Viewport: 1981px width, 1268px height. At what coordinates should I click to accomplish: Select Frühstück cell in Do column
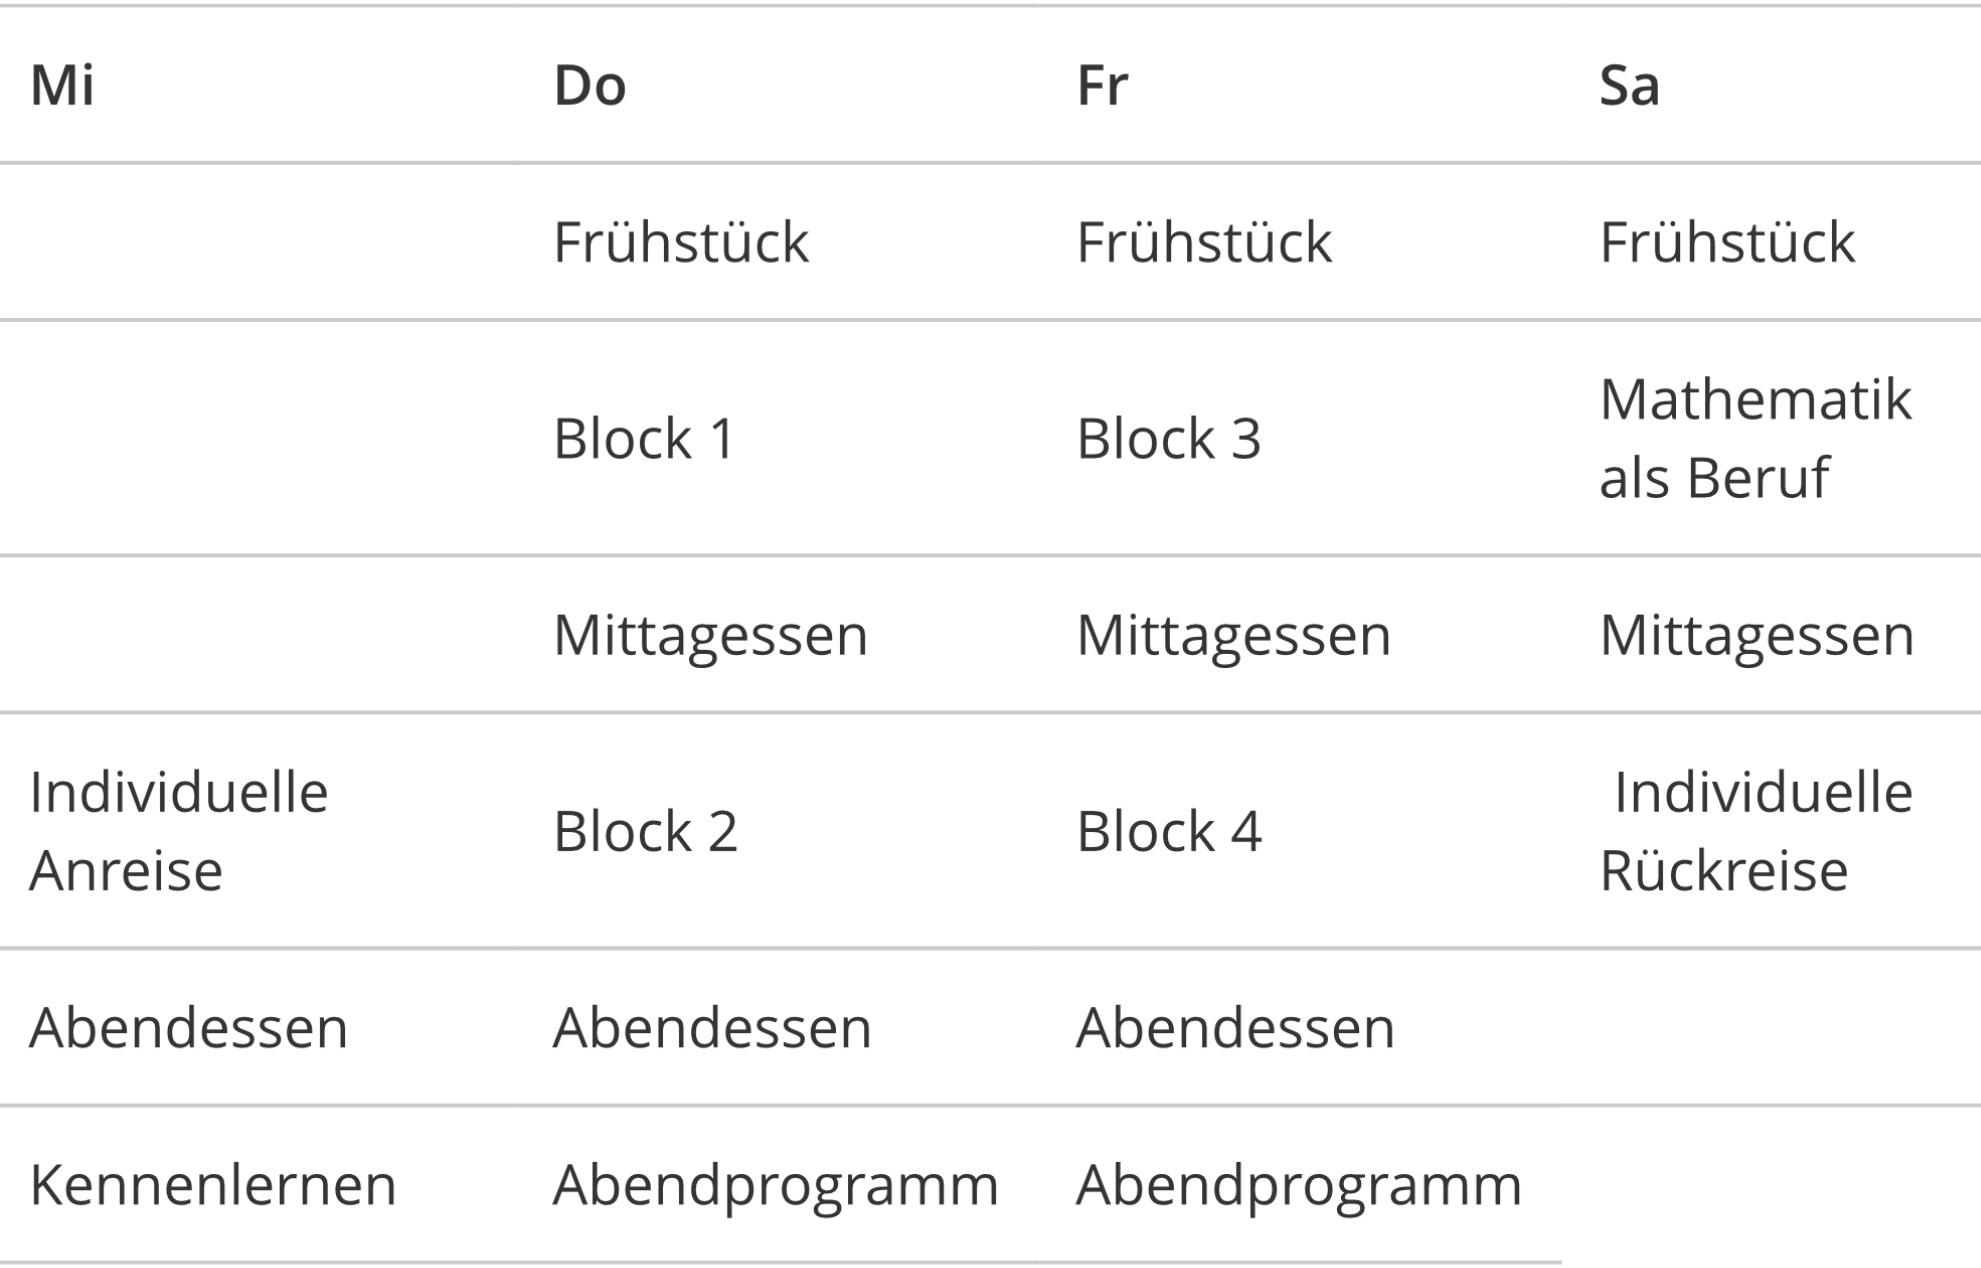[x=681, y=242]
